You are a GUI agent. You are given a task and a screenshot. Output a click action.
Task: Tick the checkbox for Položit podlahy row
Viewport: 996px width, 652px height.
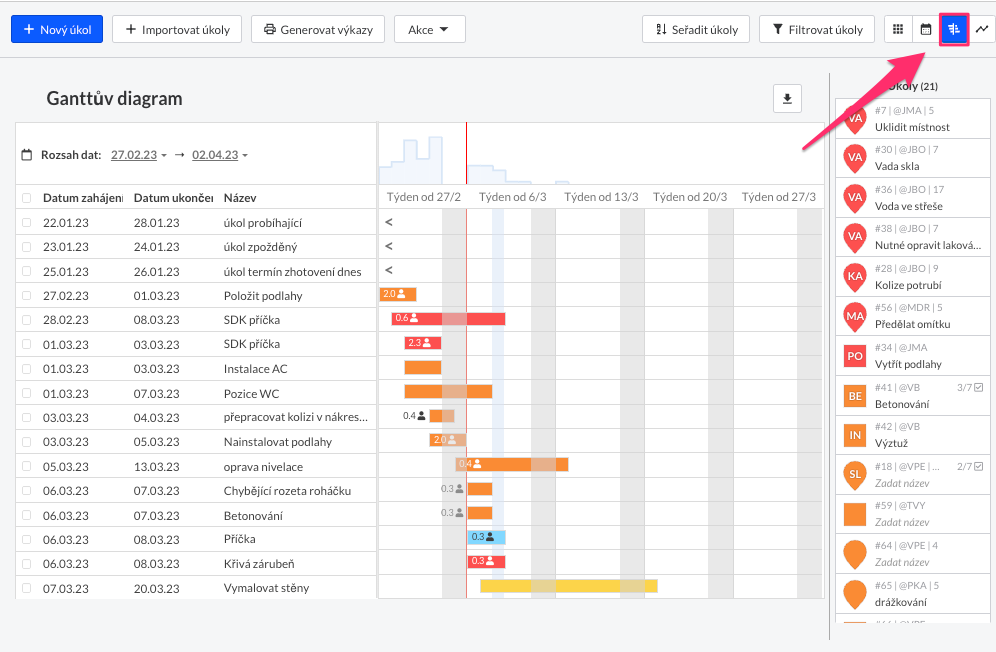[27, 295]
